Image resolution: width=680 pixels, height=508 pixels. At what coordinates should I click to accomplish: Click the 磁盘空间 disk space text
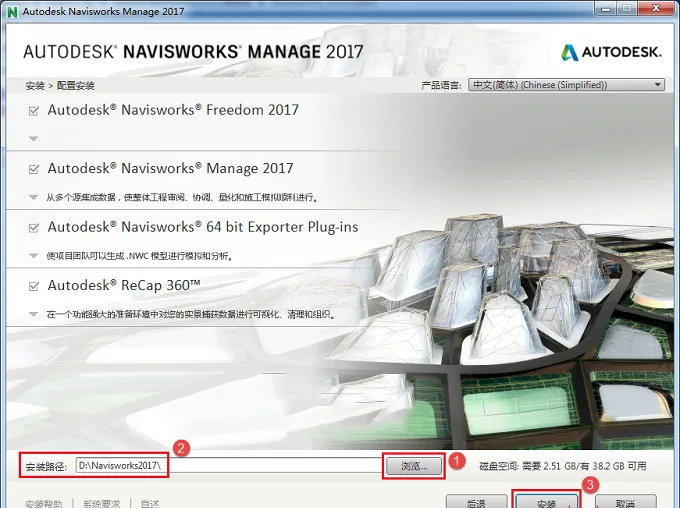pyautogui.click(x=562, y=466)
